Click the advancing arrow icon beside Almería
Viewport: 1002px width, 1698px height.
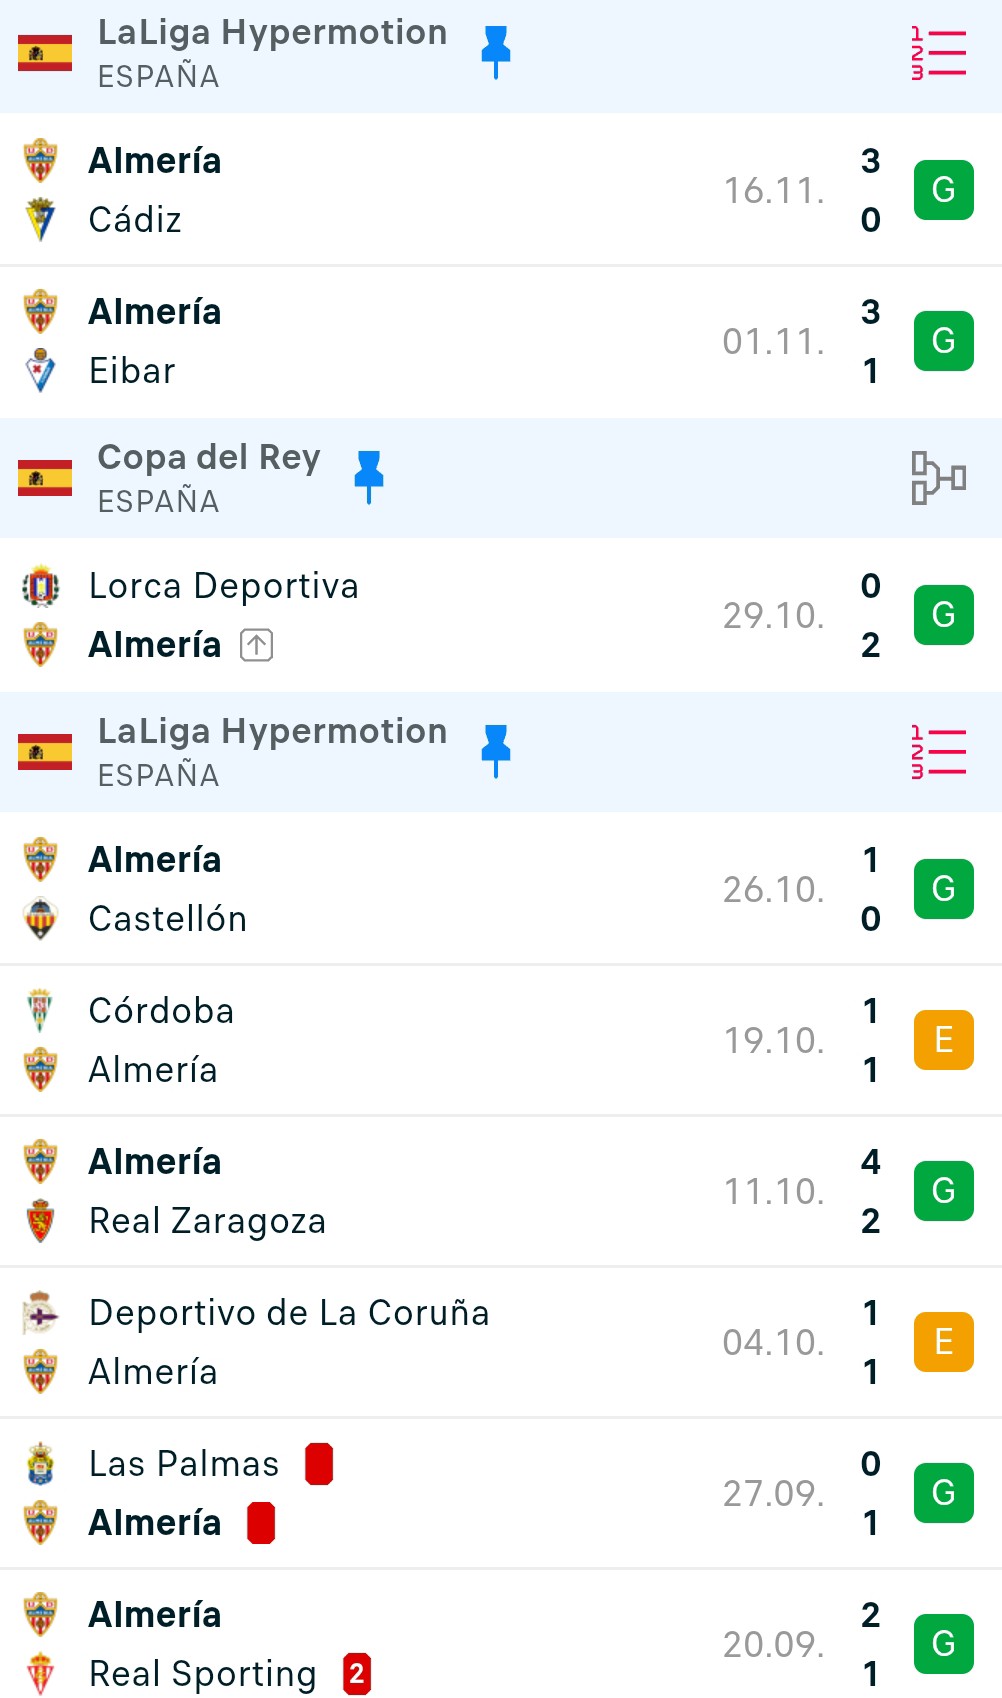tap(257, 645)
